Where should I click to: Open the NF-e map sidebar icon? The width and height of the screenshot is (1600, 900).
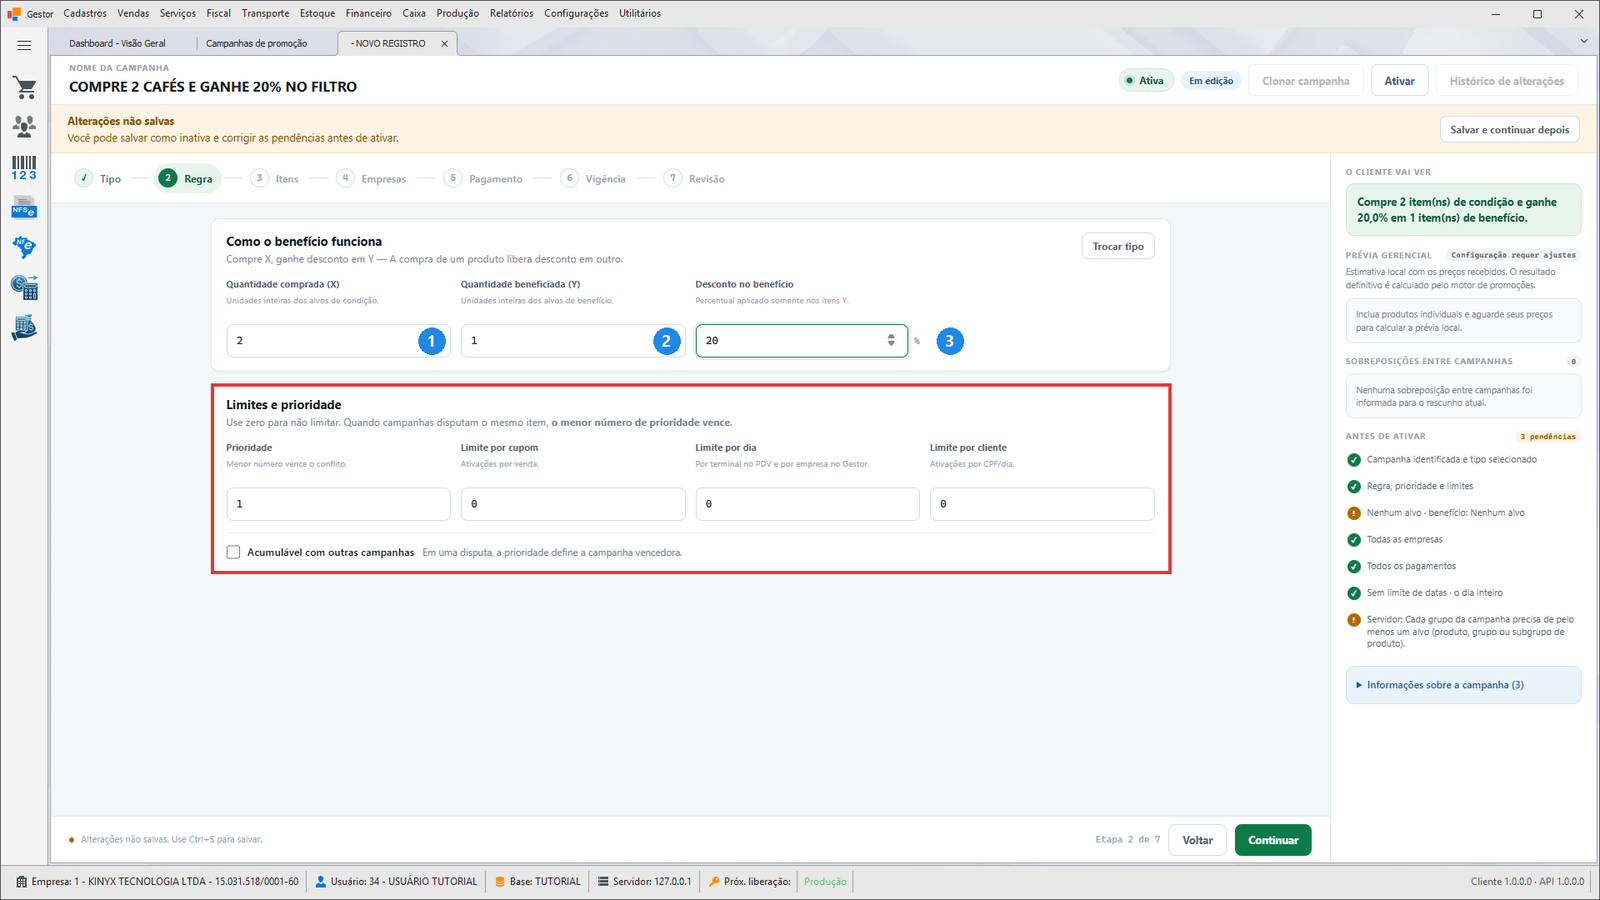pos(24,247)
